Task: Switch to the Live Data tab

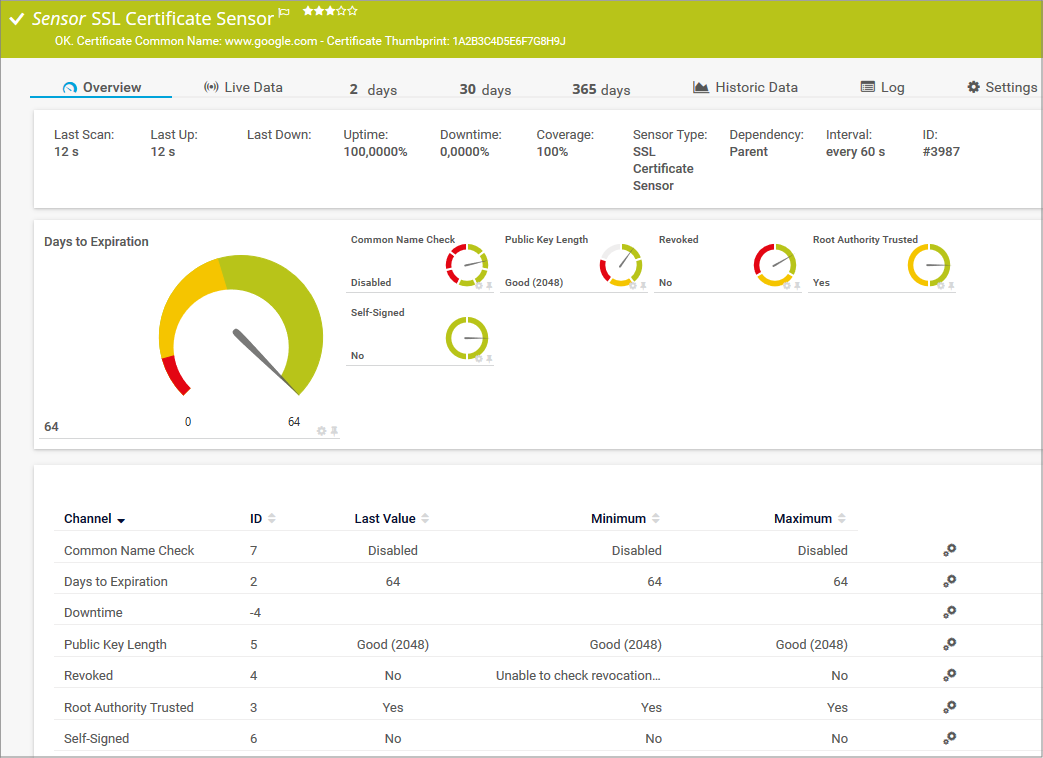Action: pos(243,87)
